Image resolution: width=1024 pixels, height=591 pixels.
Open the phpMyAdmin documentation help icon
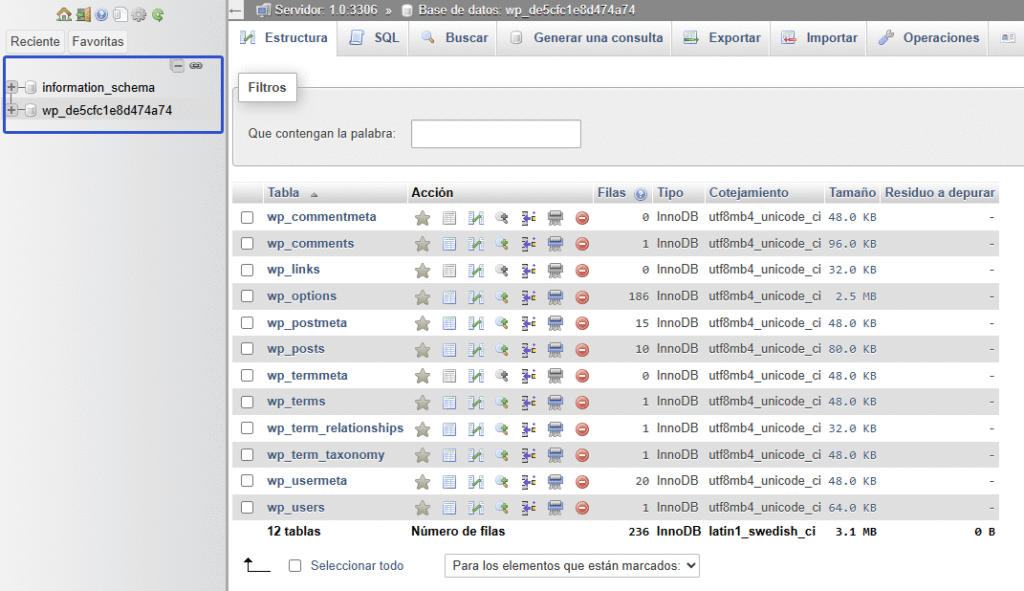tap(101, 14)
